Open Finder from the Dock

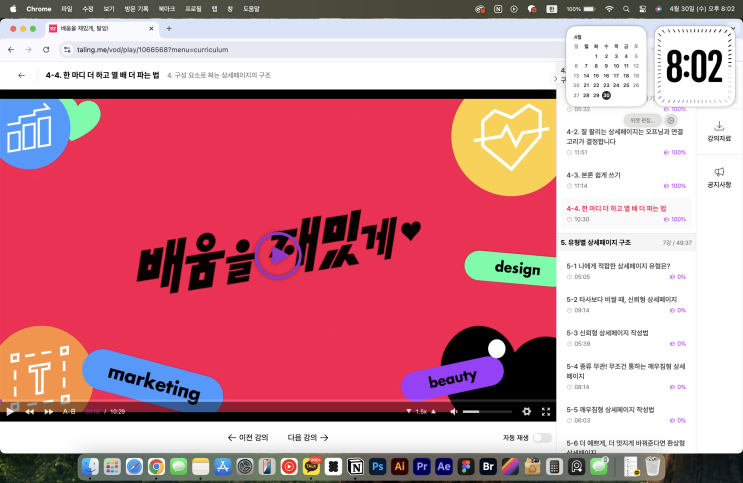90,467
